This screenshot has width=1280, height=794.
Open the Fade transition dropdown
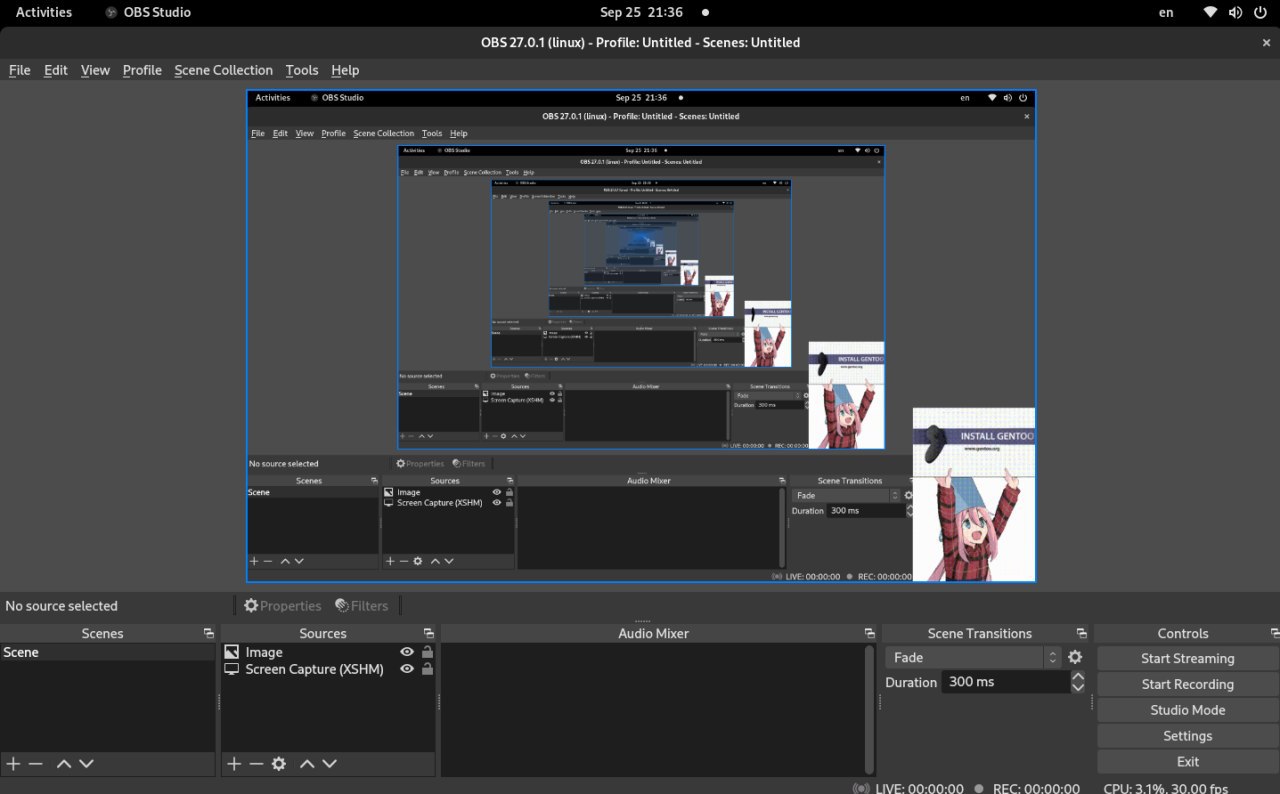click(972, 657)
